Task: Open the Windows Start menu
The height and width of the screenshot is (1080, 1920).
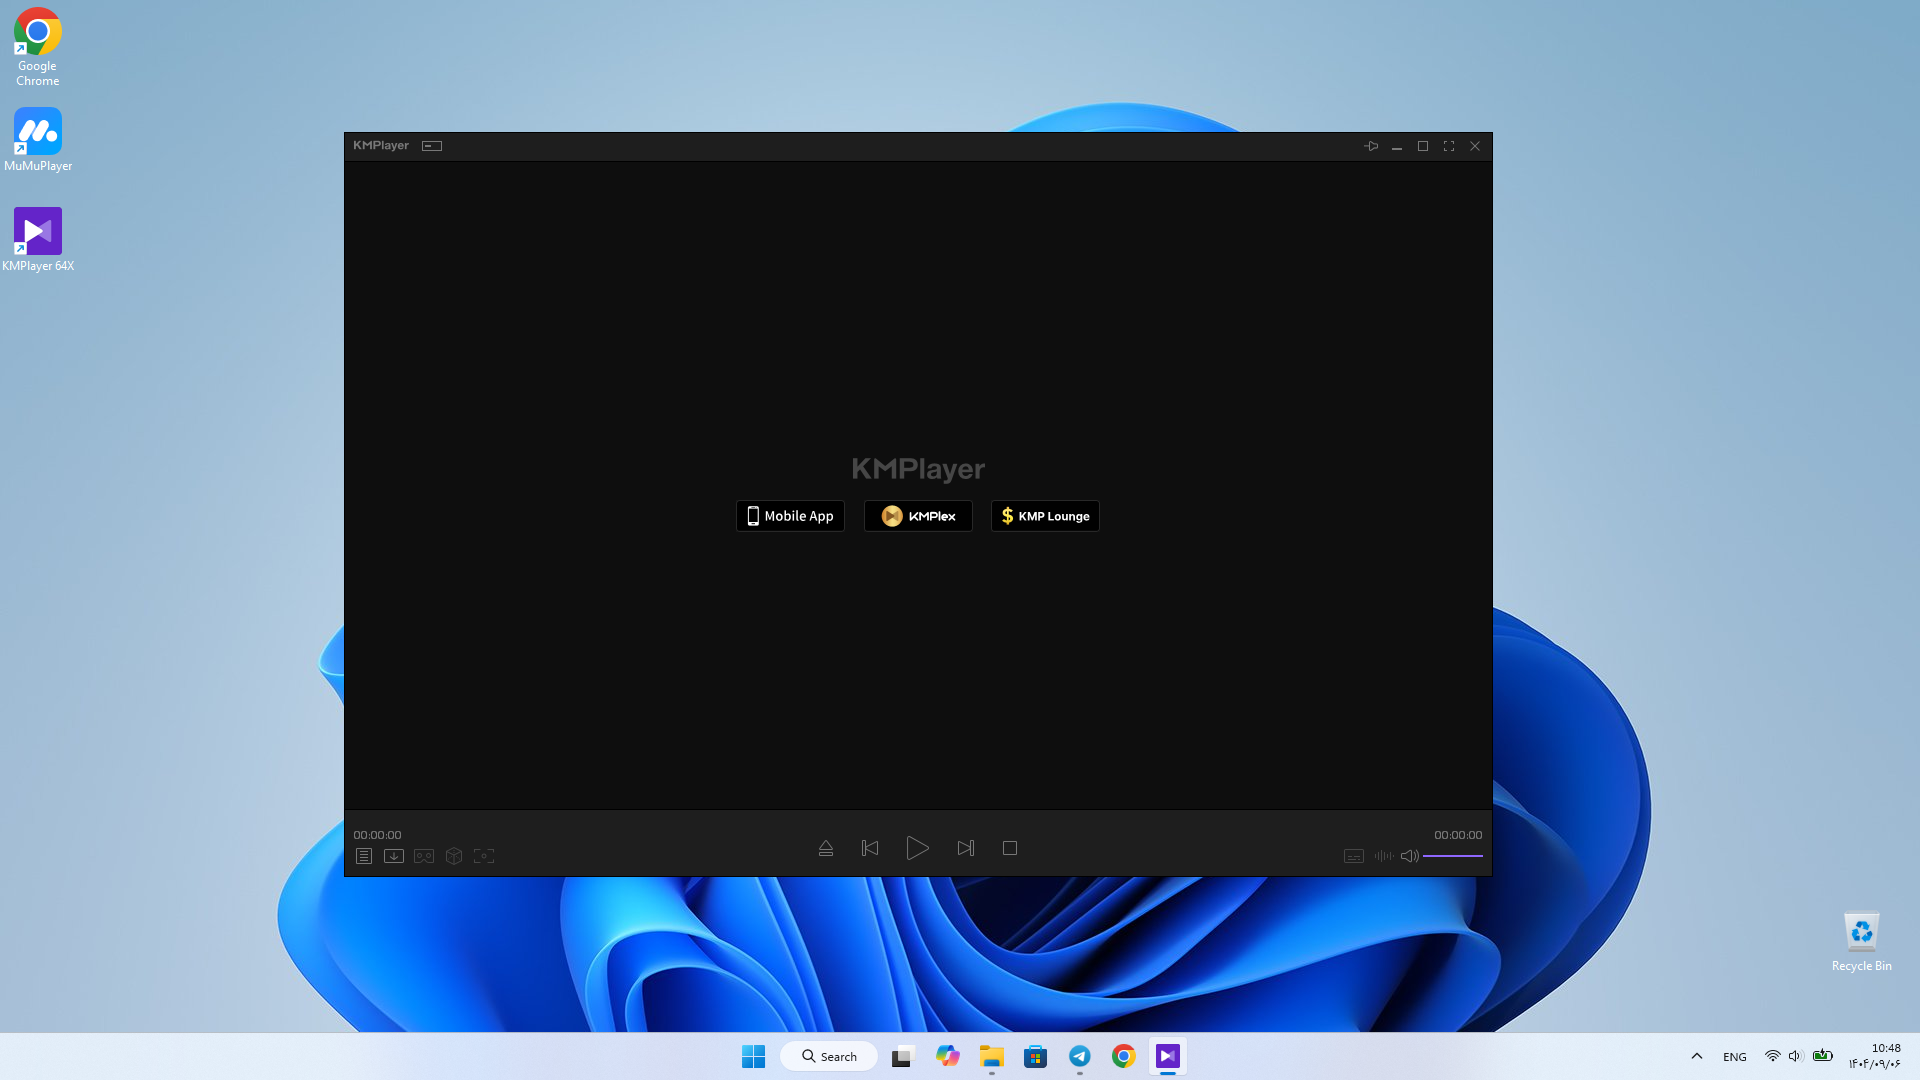Action: tap(754, 1056)
